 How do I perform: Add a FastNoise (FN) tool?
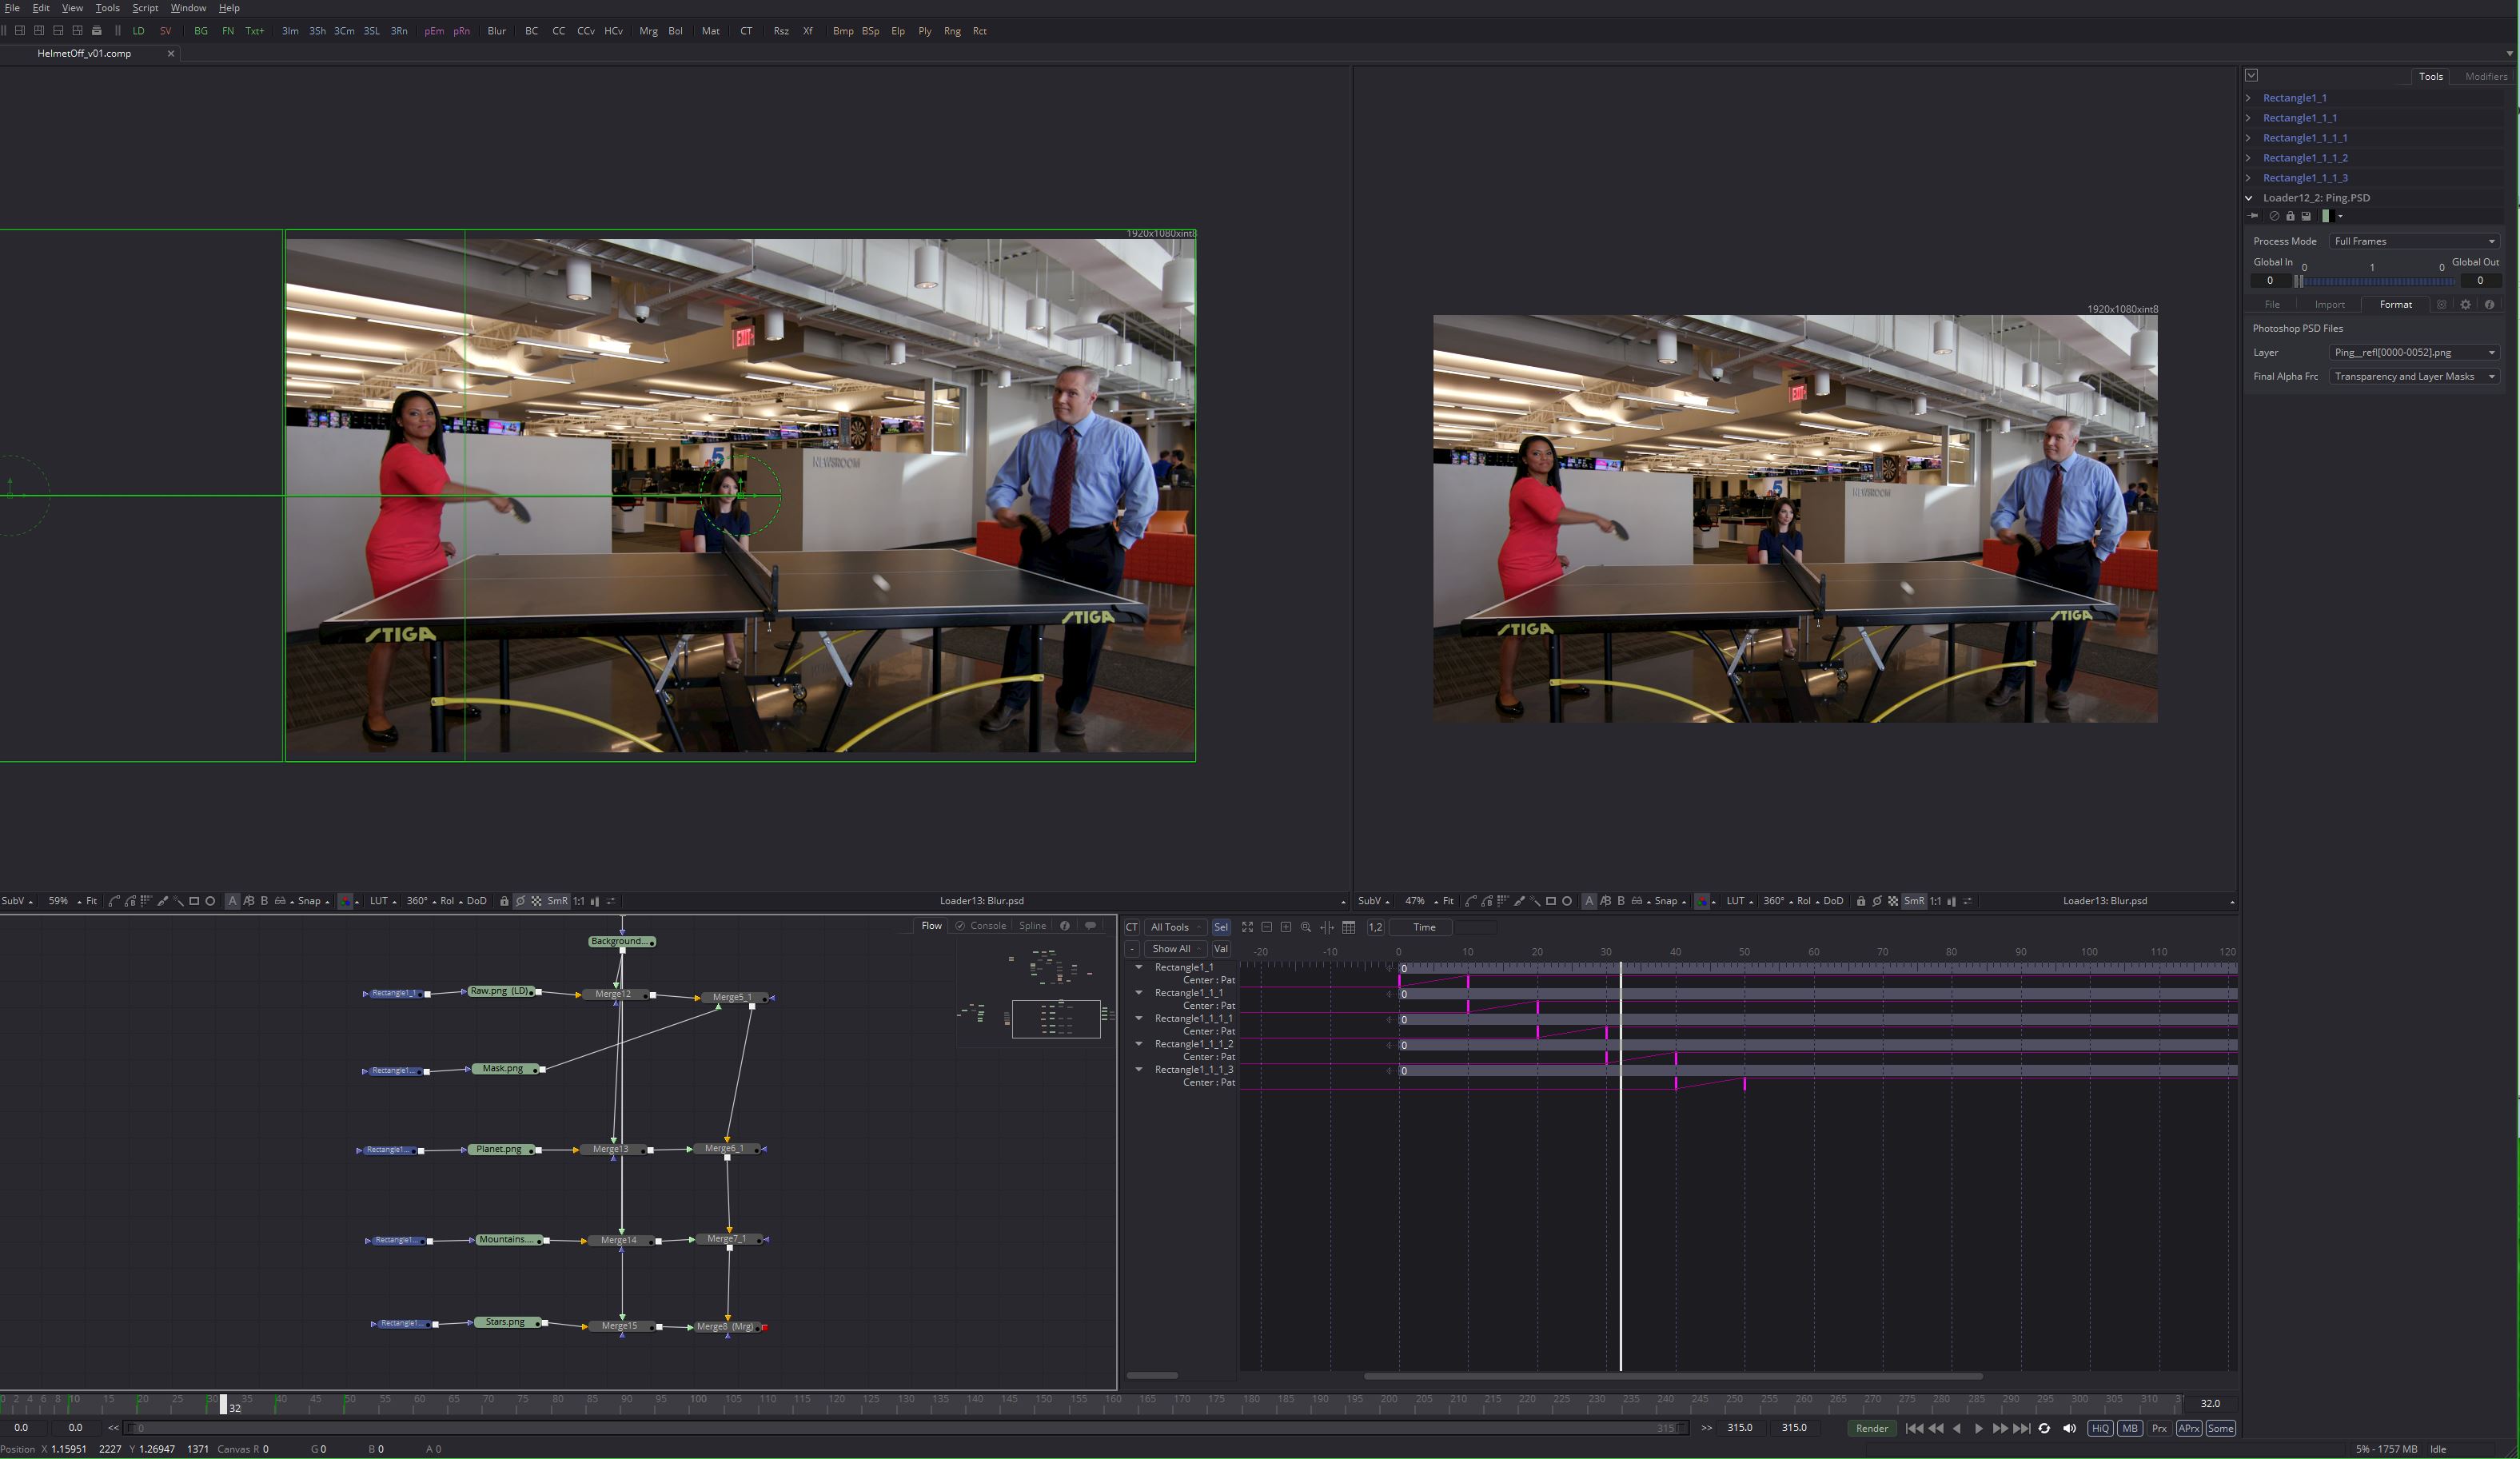pyautogui.click(x=228, y=31)
